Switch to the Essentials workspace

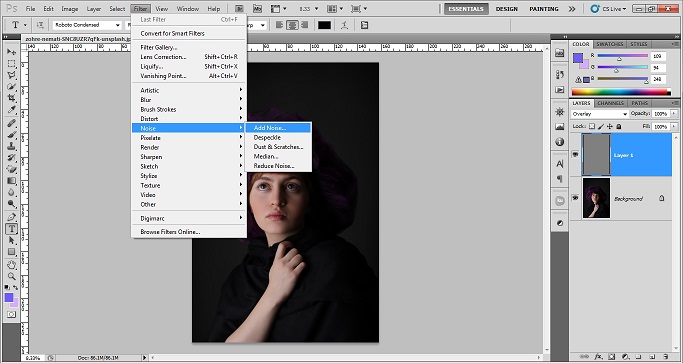(466, 9)
